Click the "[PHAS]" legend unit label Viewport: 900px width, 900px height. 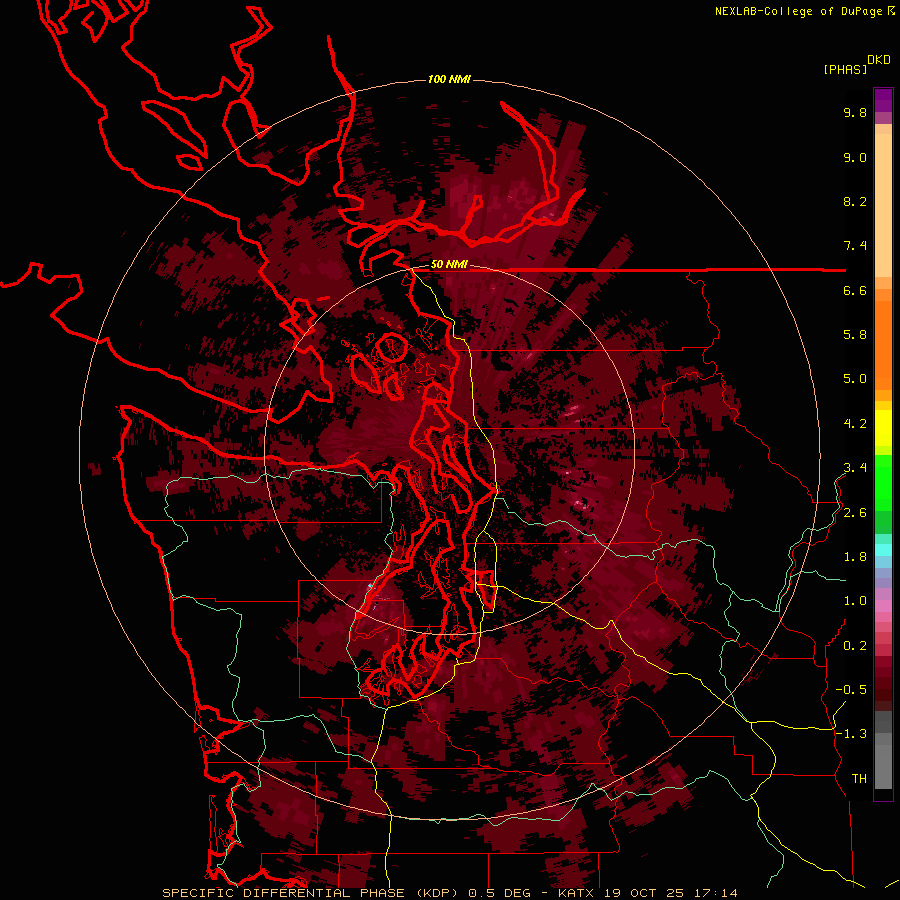(845, 70)
